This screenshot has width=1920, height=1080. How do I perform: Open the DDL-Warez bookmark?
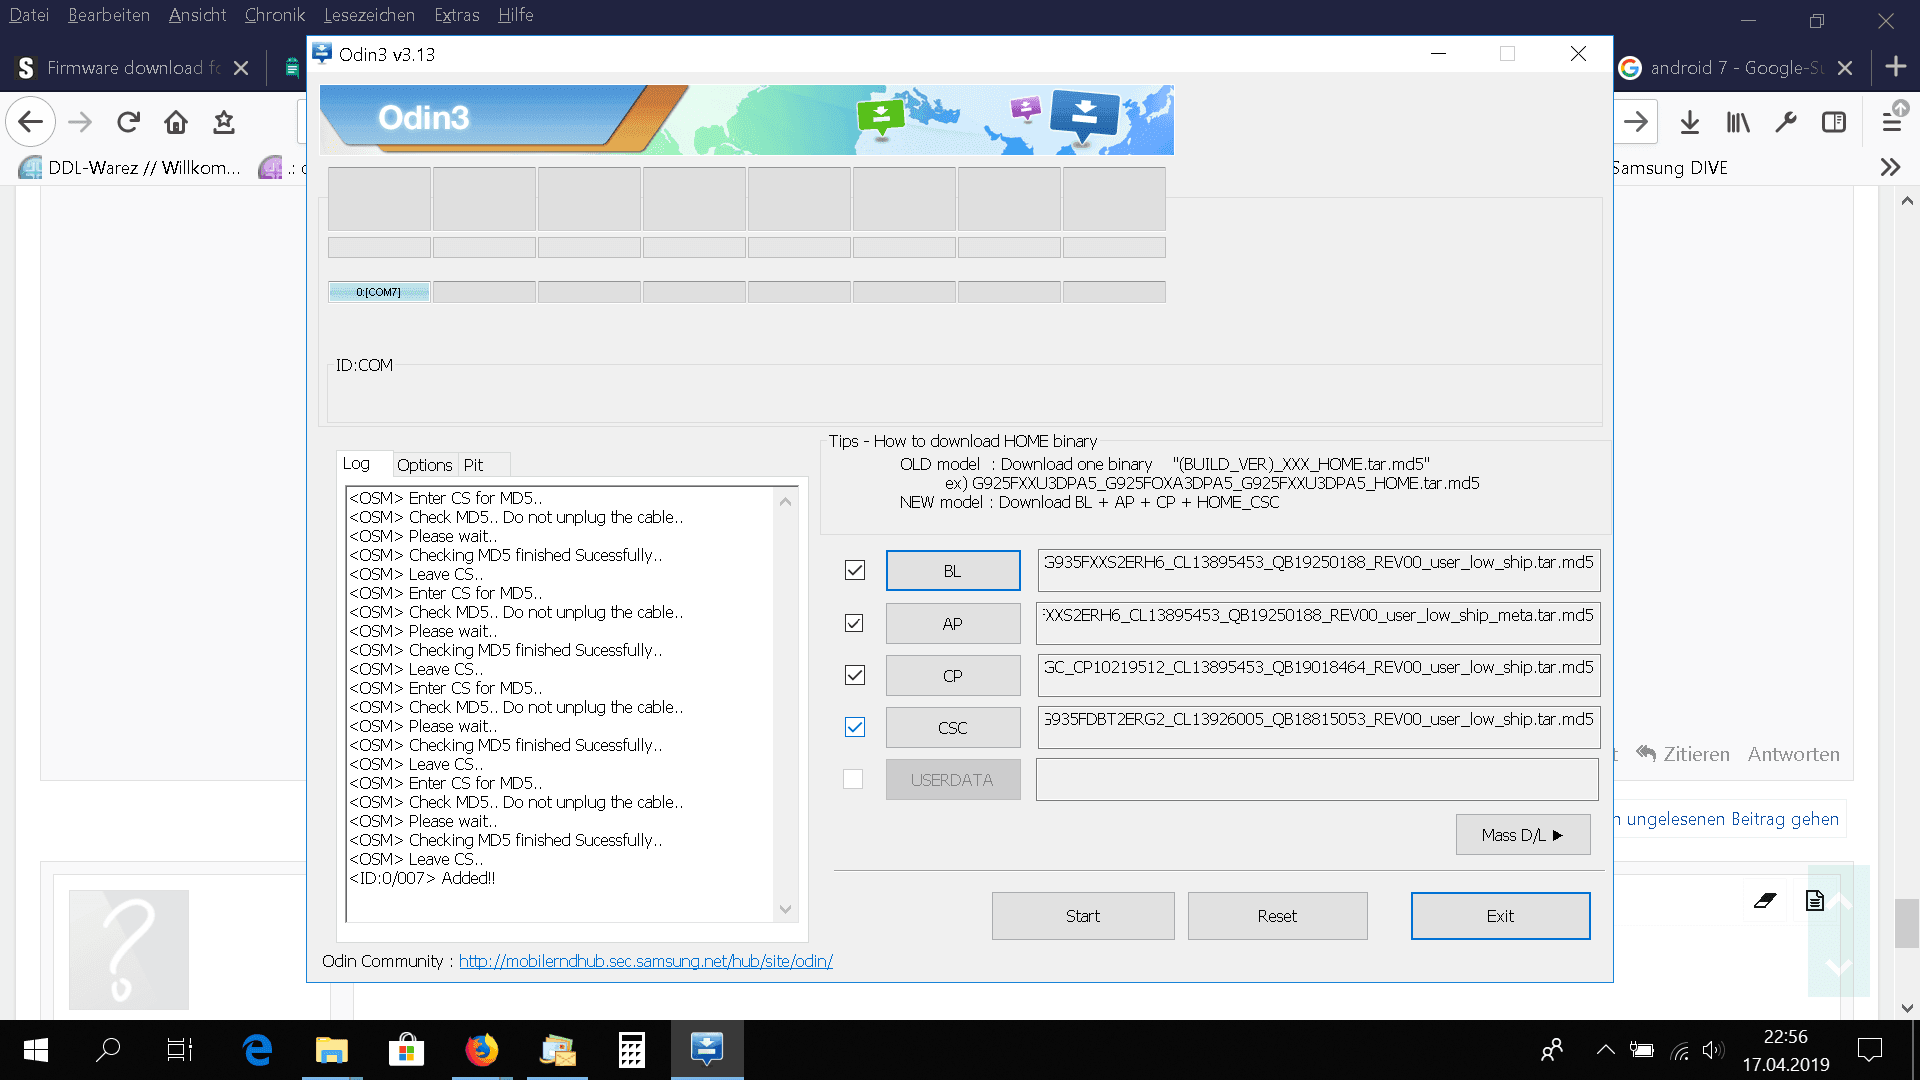(130, 167)
